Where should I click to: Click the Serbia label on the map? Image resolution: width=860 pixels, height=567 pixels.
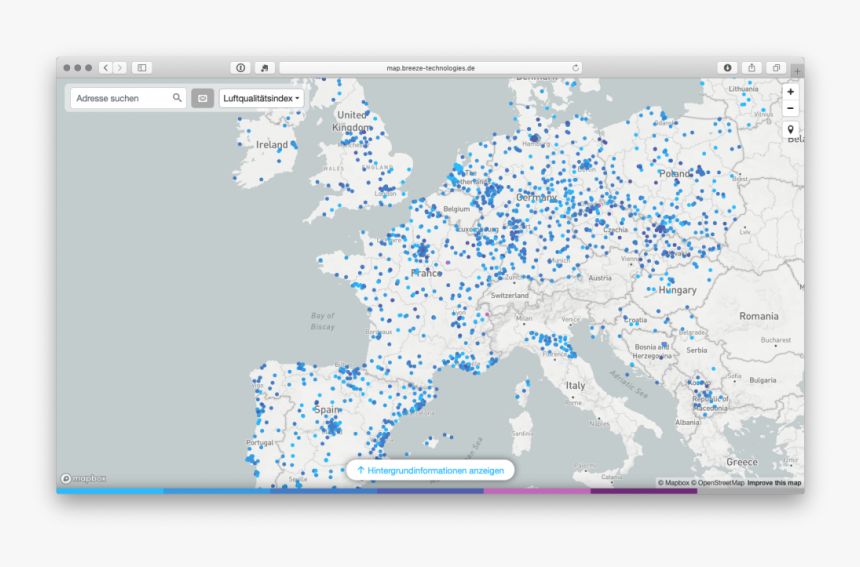pyautogui.click(x=697, y=350)
